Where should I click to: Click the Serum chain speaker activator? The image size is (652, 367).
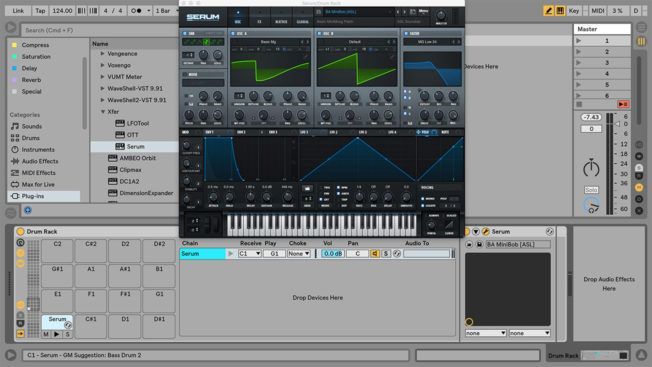tap(375, 254)
